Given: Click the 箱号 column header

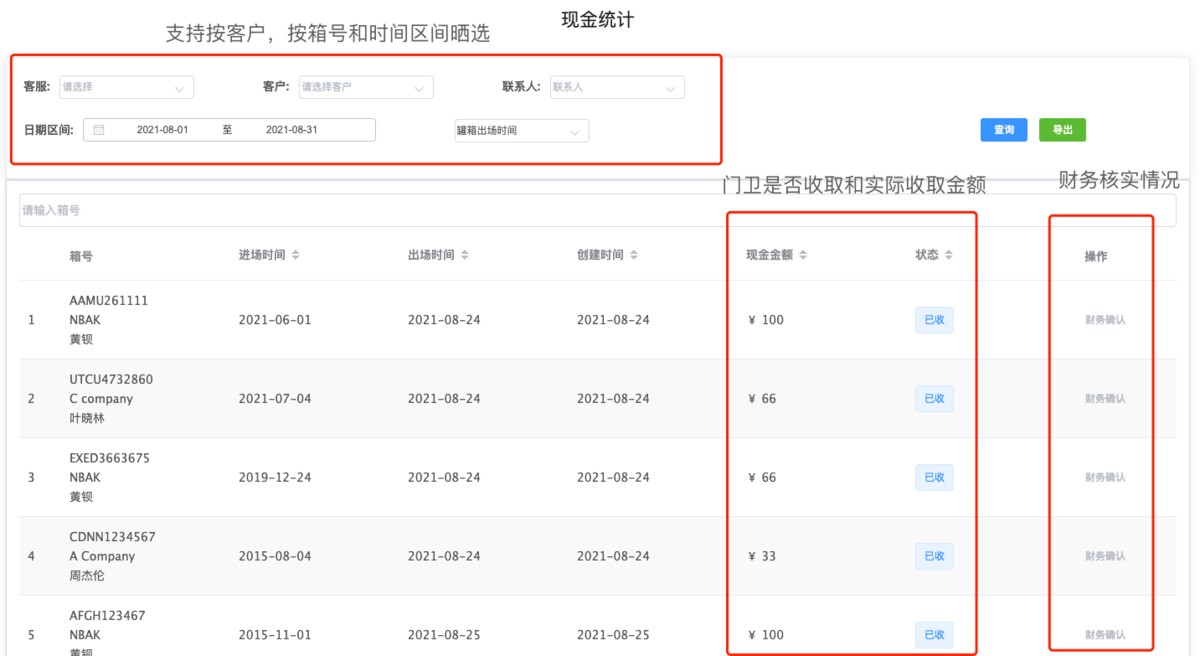Looking at the screenshot, I should click(81, 256).
